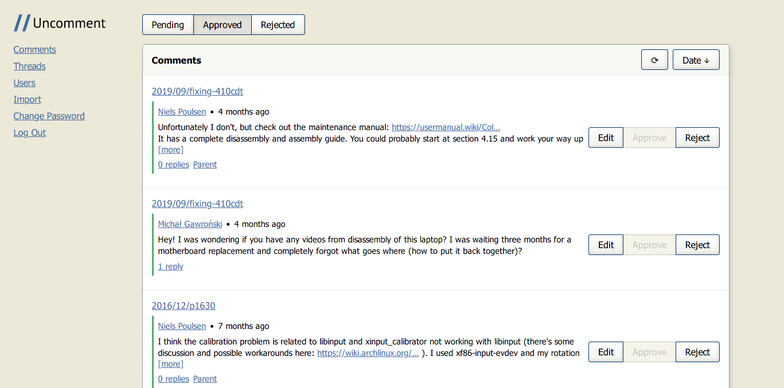Screen dimensions: 784x388
Task: Open the Users page
Action: click(24, 82)
